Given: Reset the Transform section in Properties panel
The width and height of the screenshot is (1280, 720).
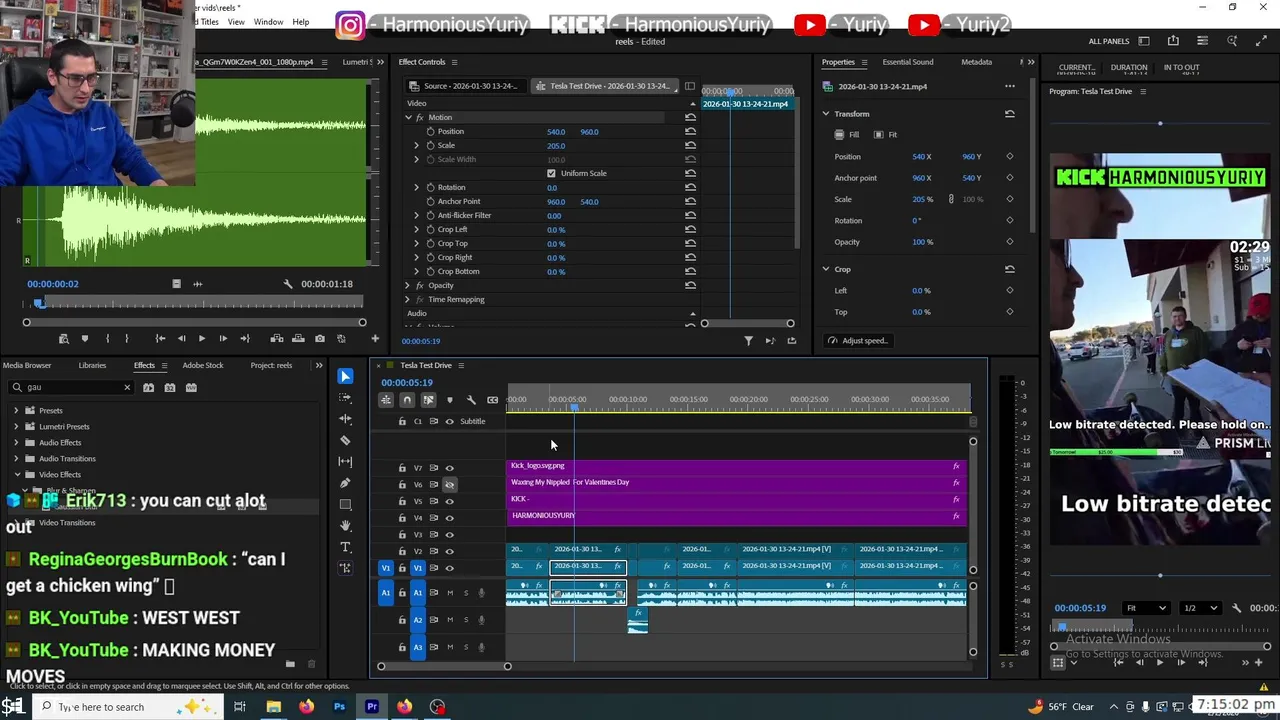Looking at the screenshot, I should tap(1009, 114).
